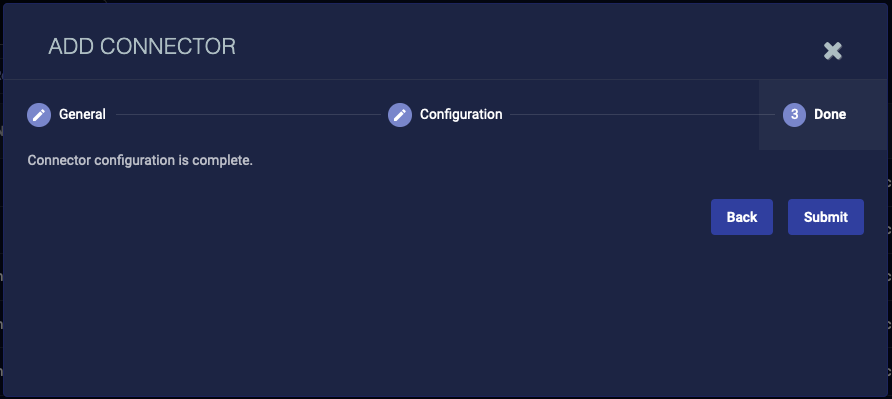Screen dimensions: 892x399
Task: Return to the Configuration step label
Action: pos(461,114)
